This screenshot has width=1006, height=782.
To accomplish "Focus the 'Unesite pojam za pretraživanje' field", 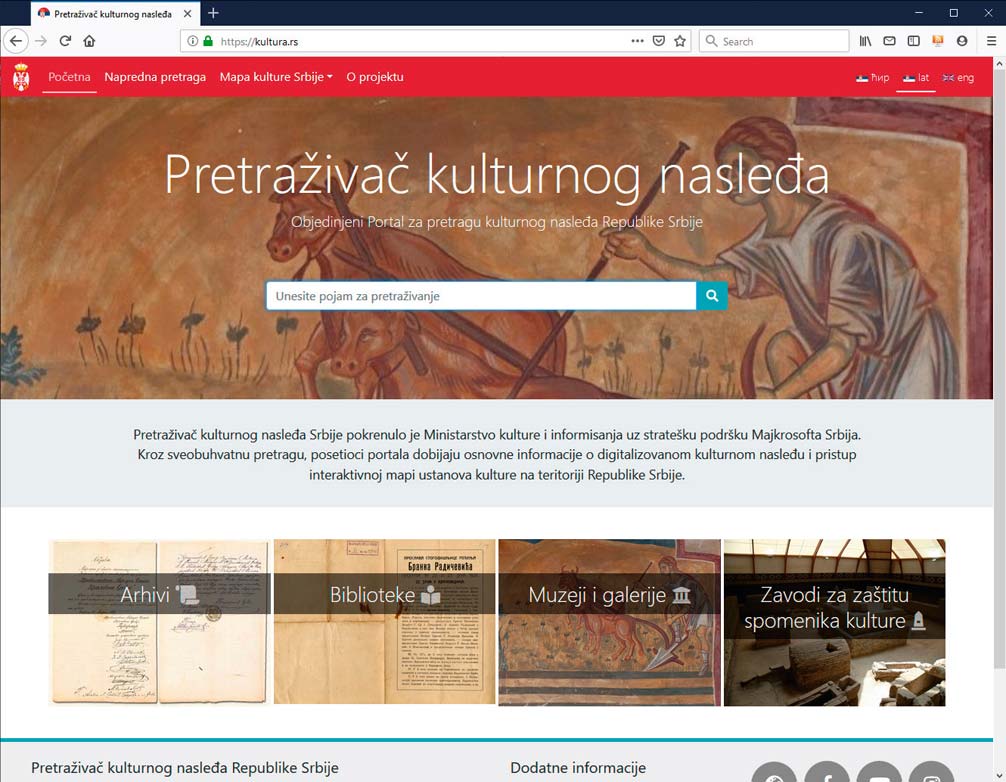I will (481, 296).
